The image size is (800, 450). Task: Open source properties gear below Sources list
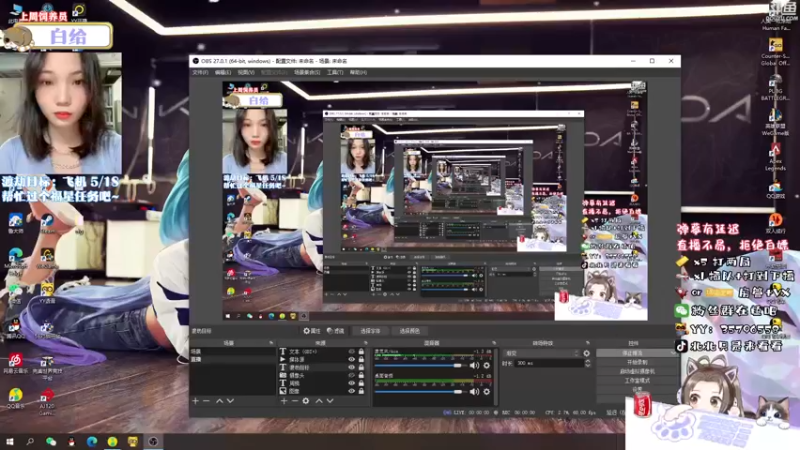pyautogui.click(x=306, y=401)
